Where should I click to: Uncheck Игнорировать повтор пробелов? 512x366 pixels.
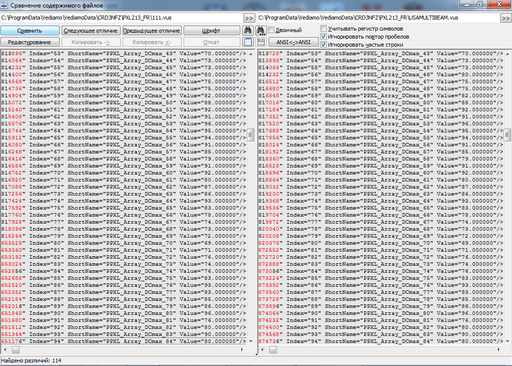click(x=323, y=36)
